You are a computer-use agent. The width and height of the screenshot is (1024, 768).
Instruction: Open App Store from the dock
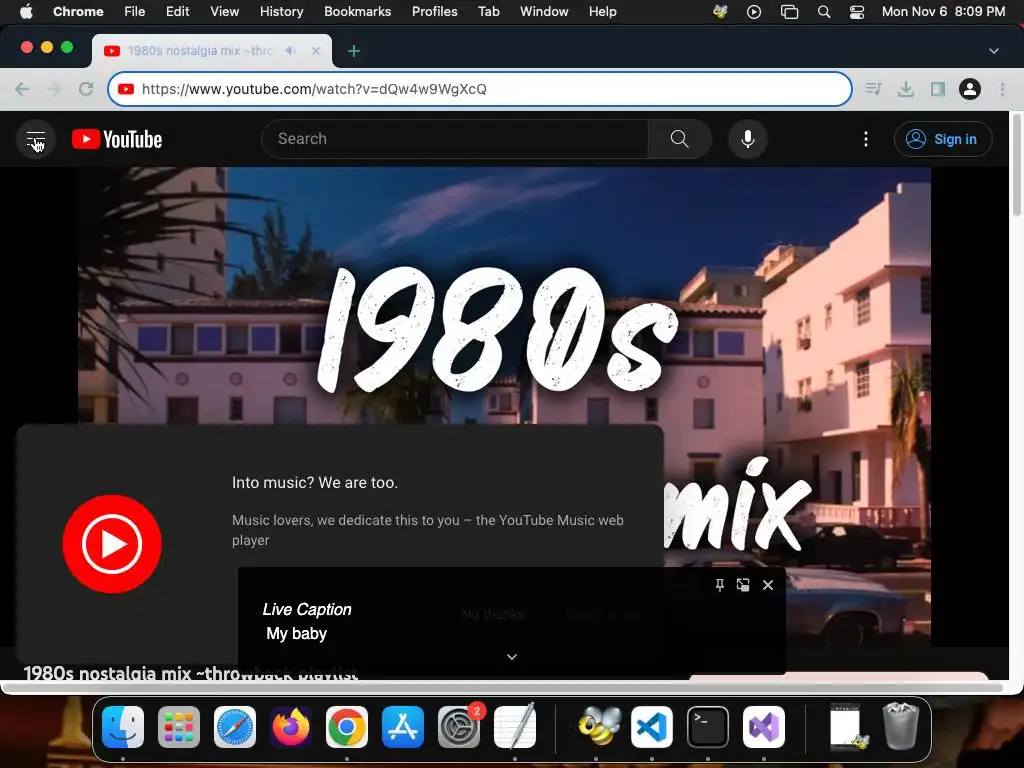[x=402, y=727]
